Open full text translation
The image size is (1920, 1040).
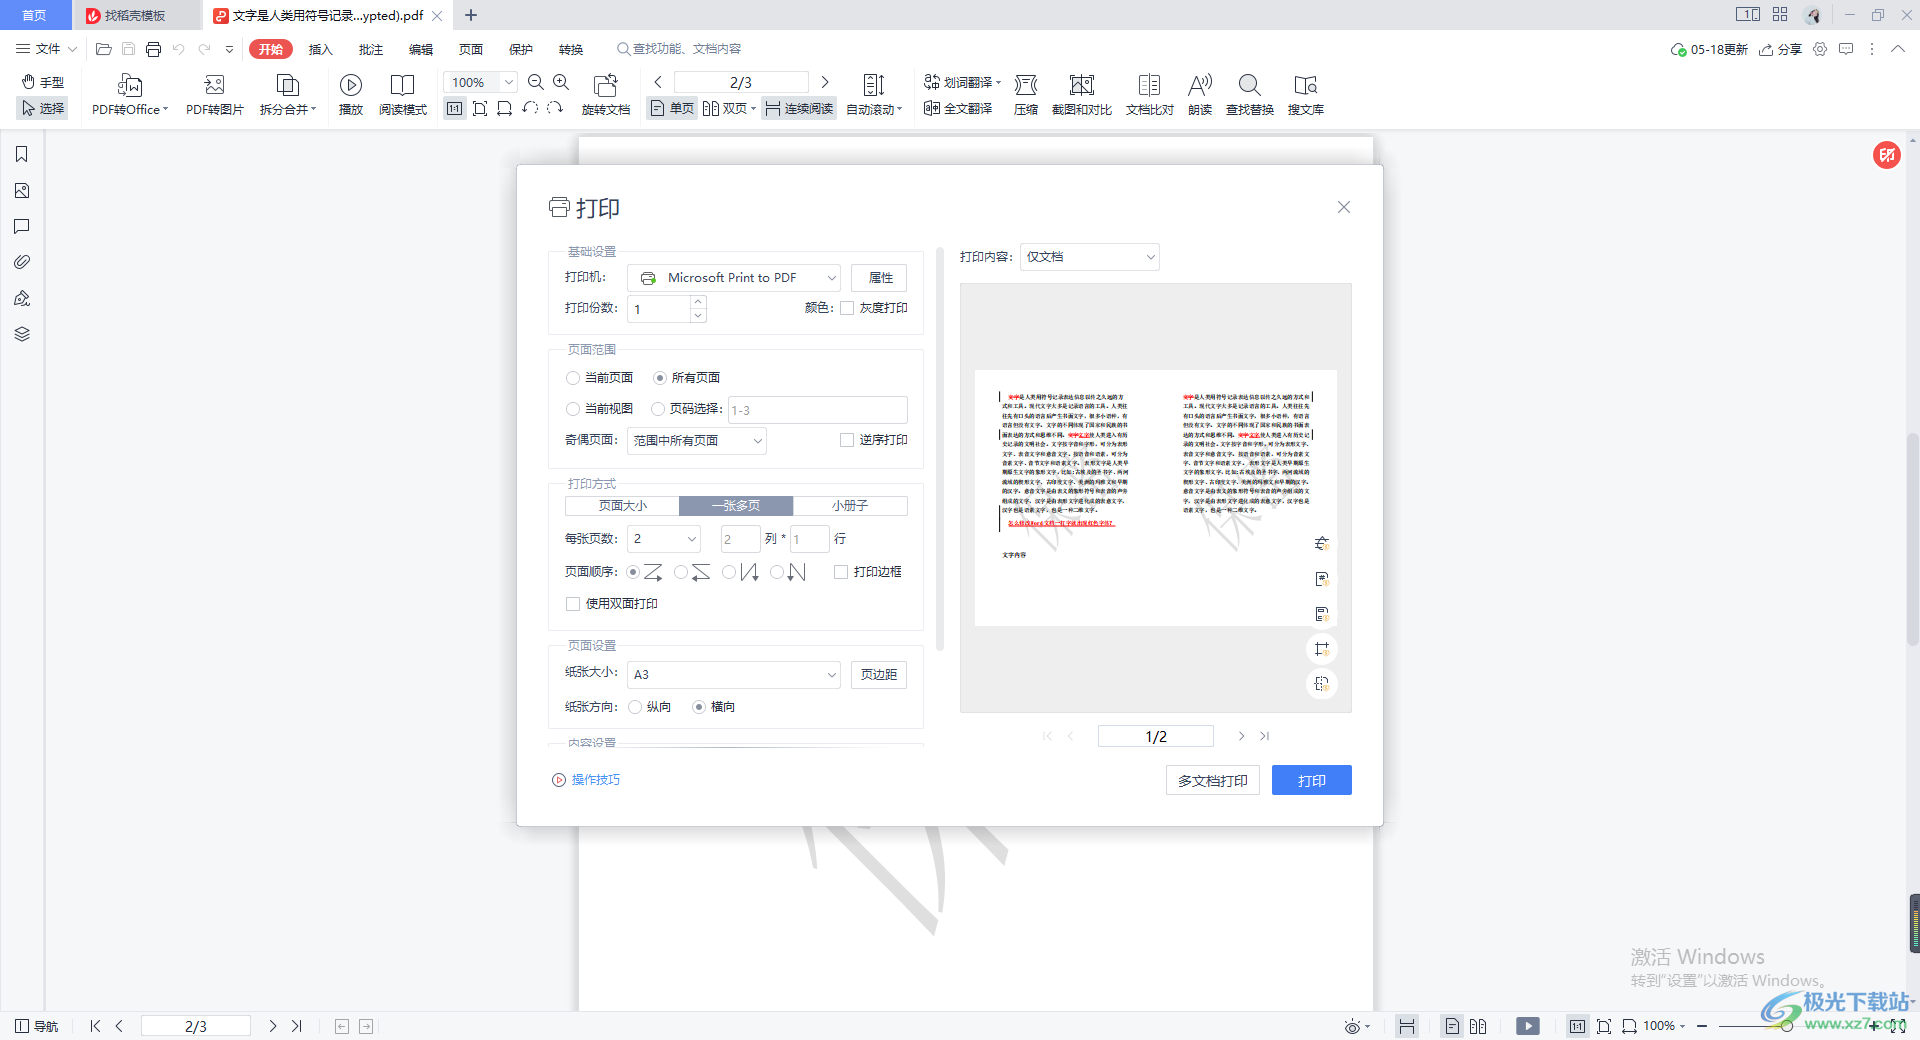(x=958, y=108)
